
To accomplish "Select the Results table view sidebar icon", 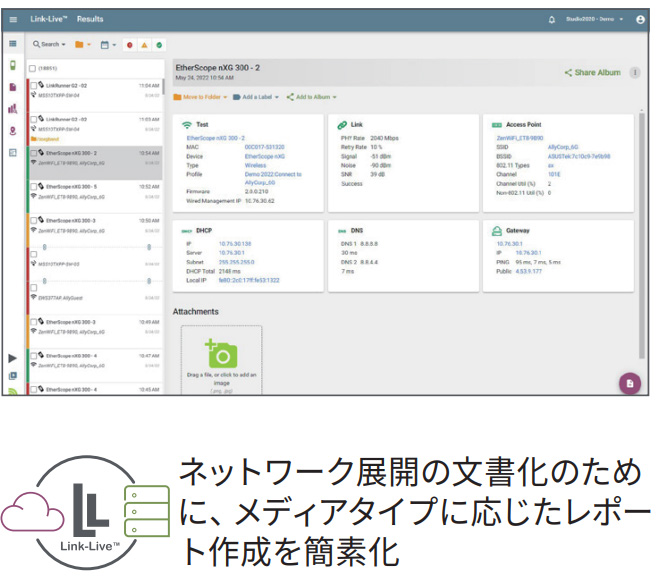I will (13, 44).
